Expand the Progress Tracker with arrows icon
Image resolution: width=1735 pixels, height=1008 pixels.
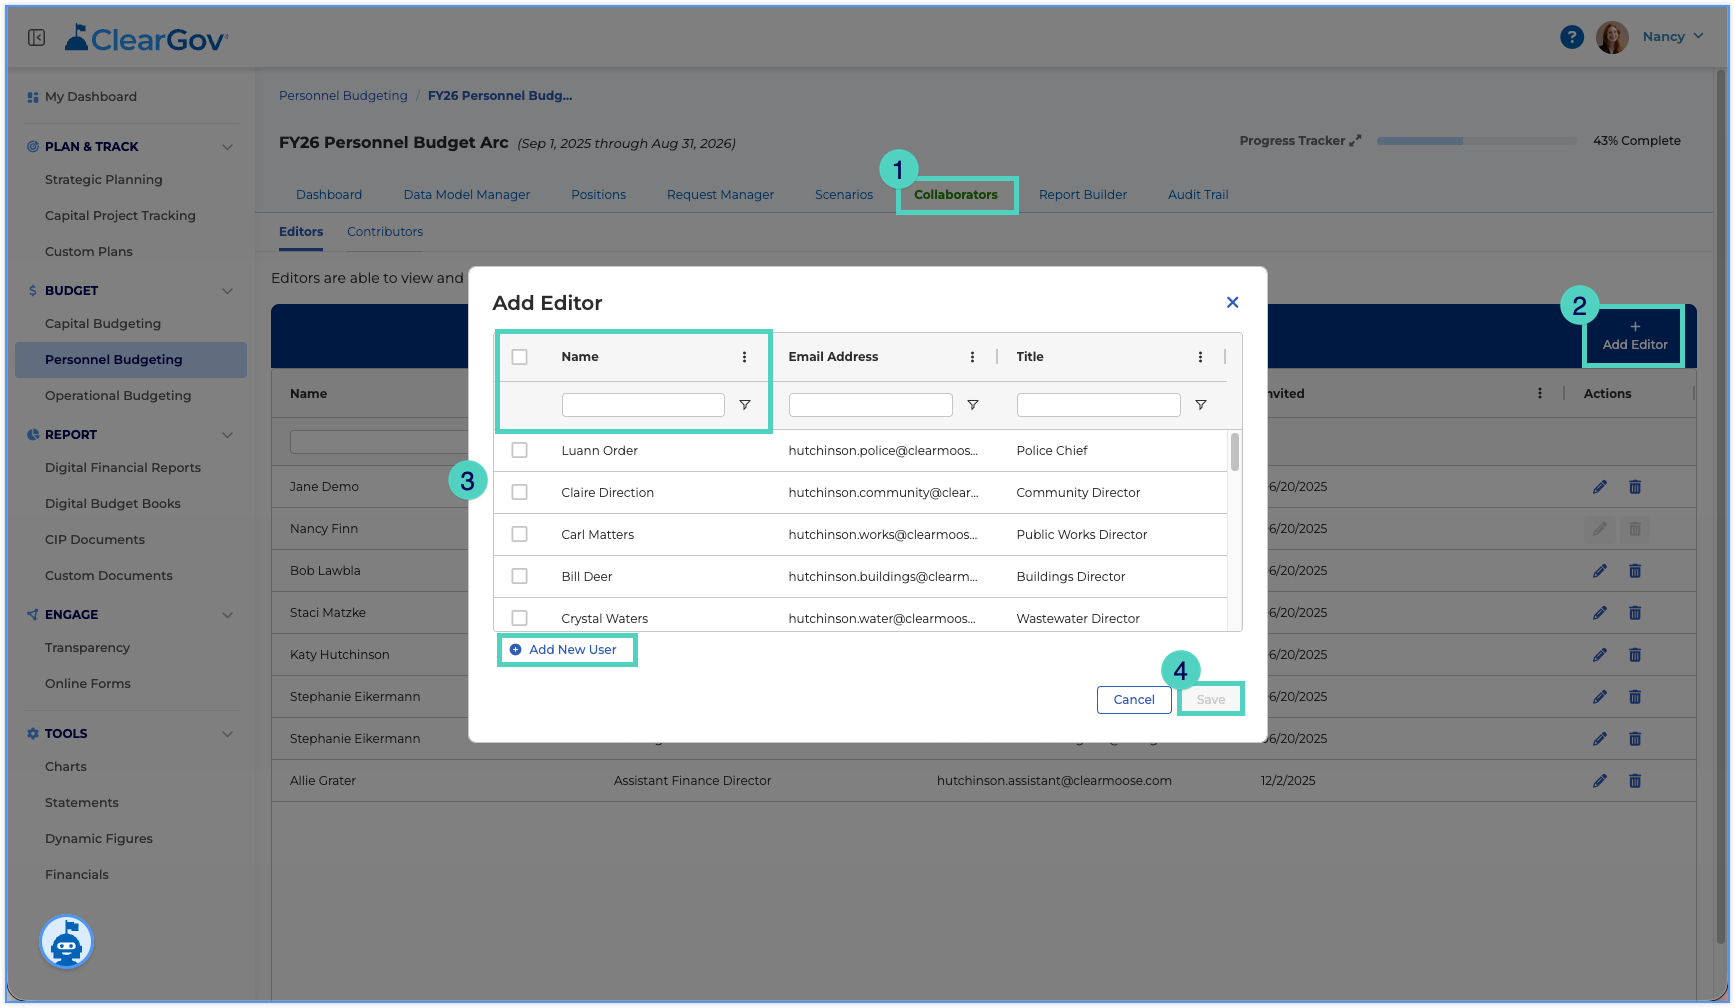point(1355,141)
